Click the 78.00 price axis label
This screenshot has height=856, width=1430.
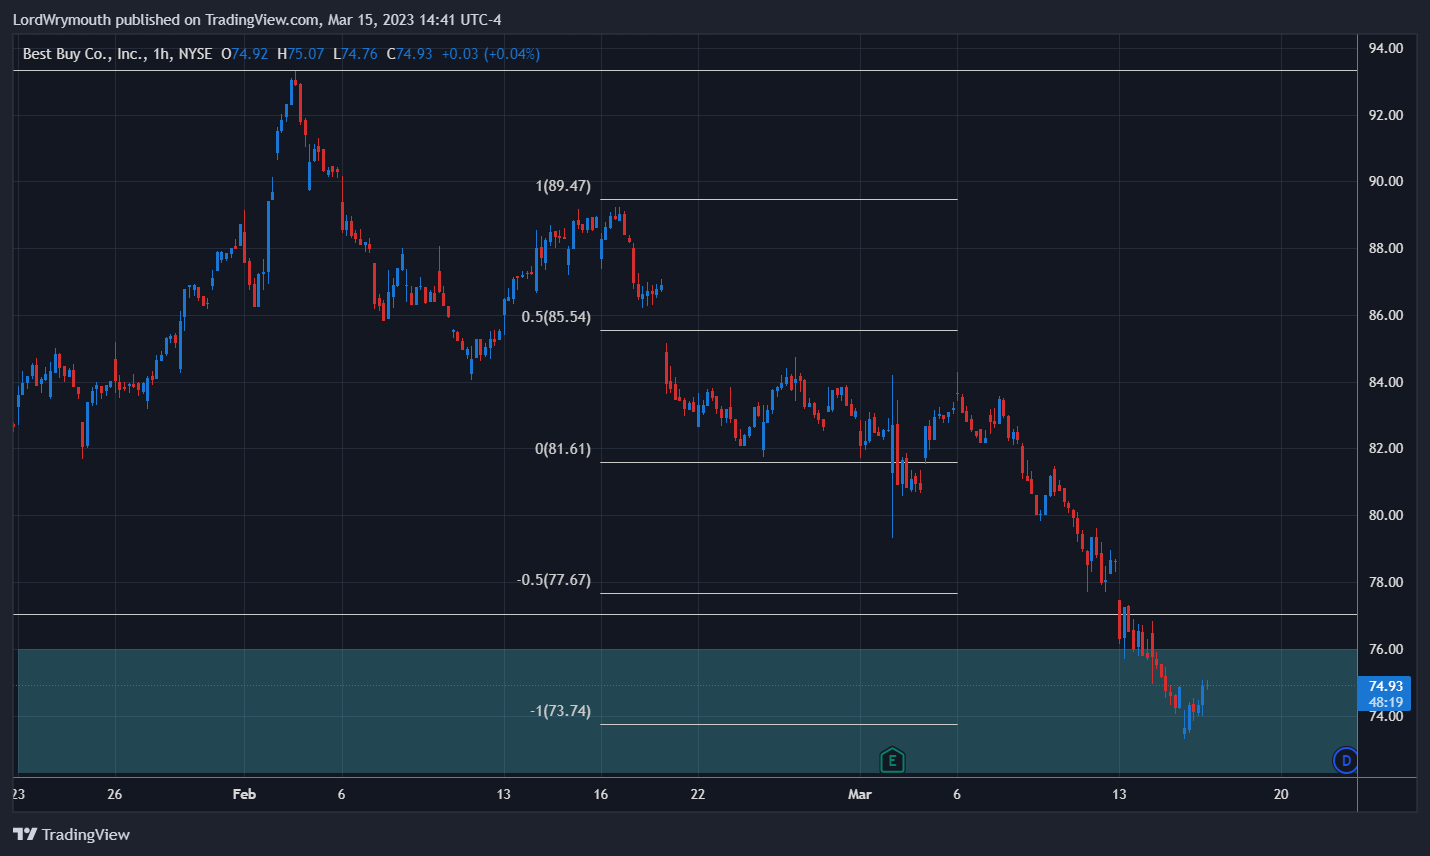(1385, 582)
